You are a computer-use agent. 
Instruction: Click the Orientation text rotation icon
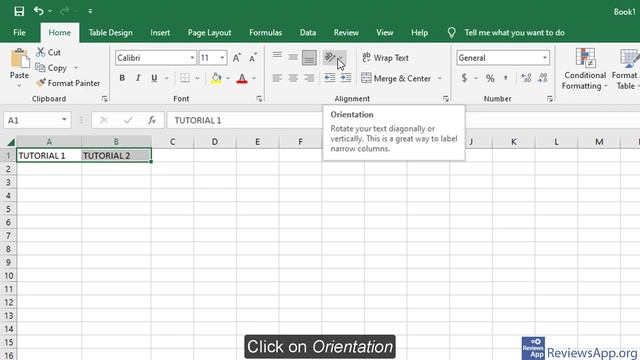pyautogui.click(x=330, y=57)
